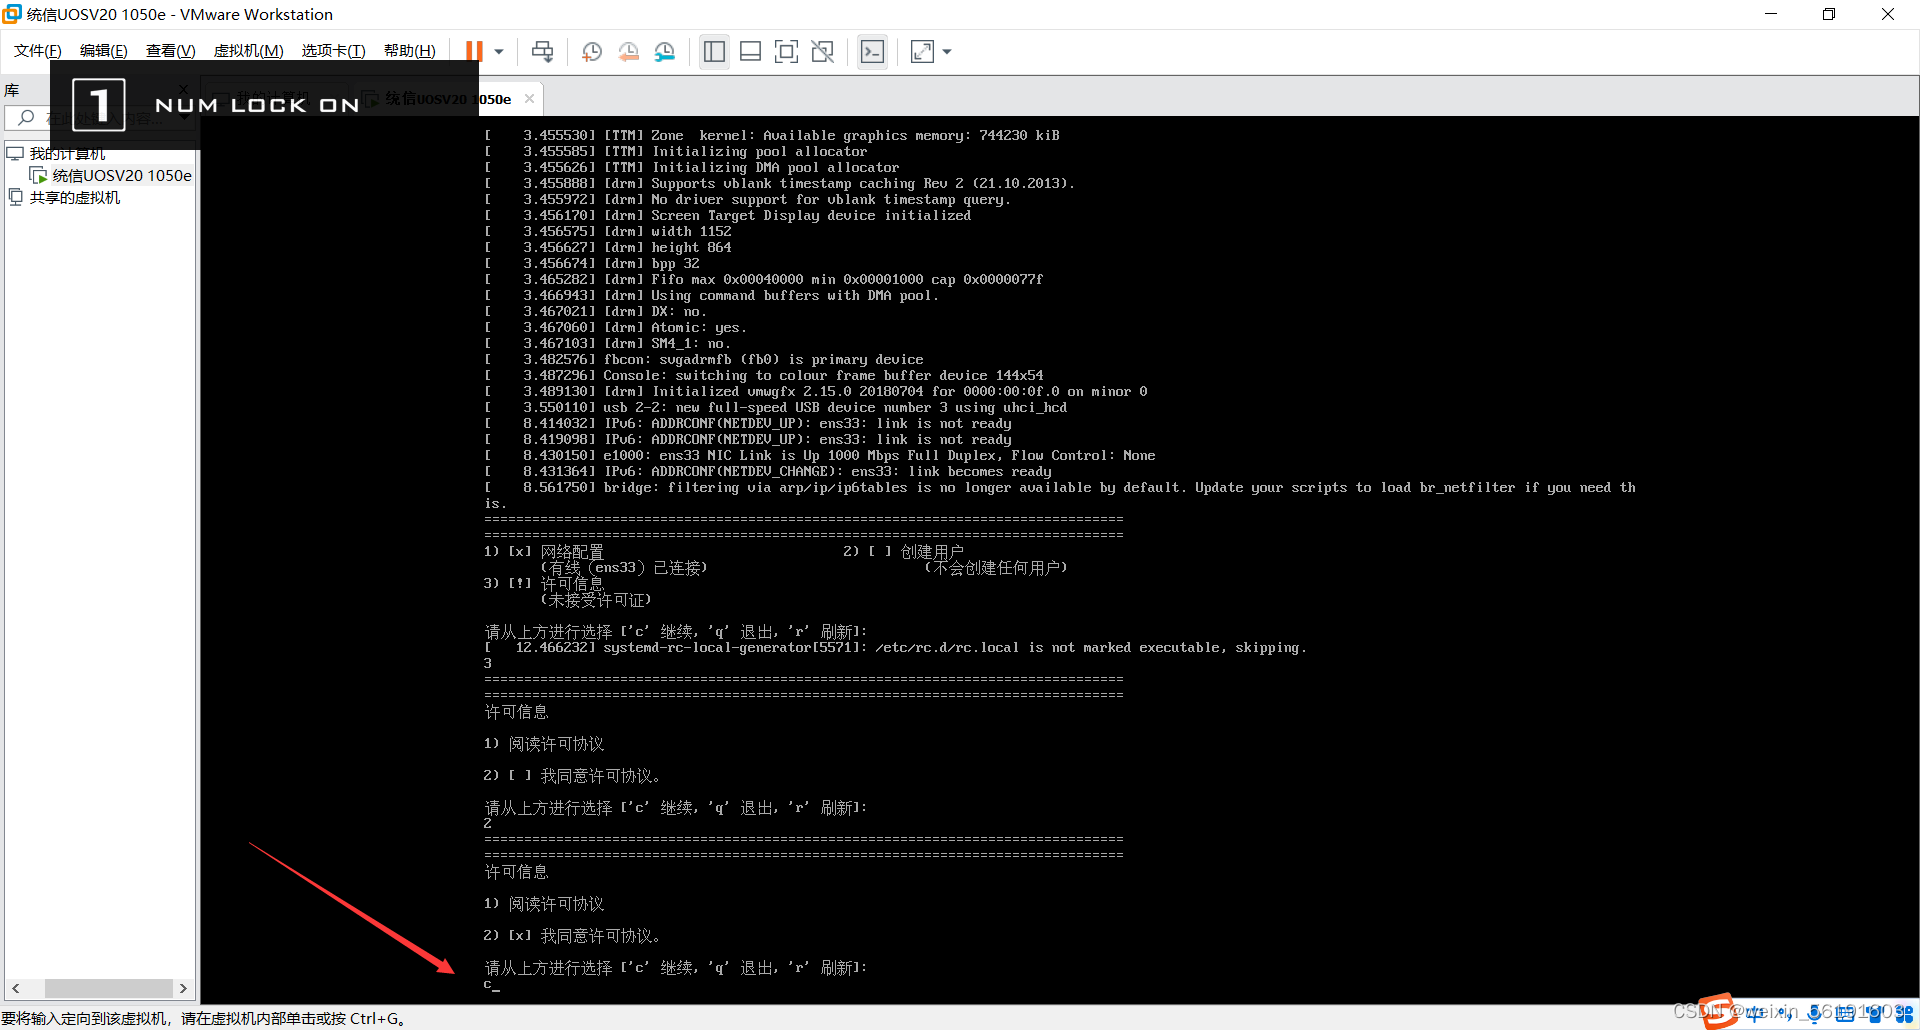This screenshot has height=1030, width=1920.
Task: Click the status bar Ctrl+G input hint
Action: point(203,1018)
